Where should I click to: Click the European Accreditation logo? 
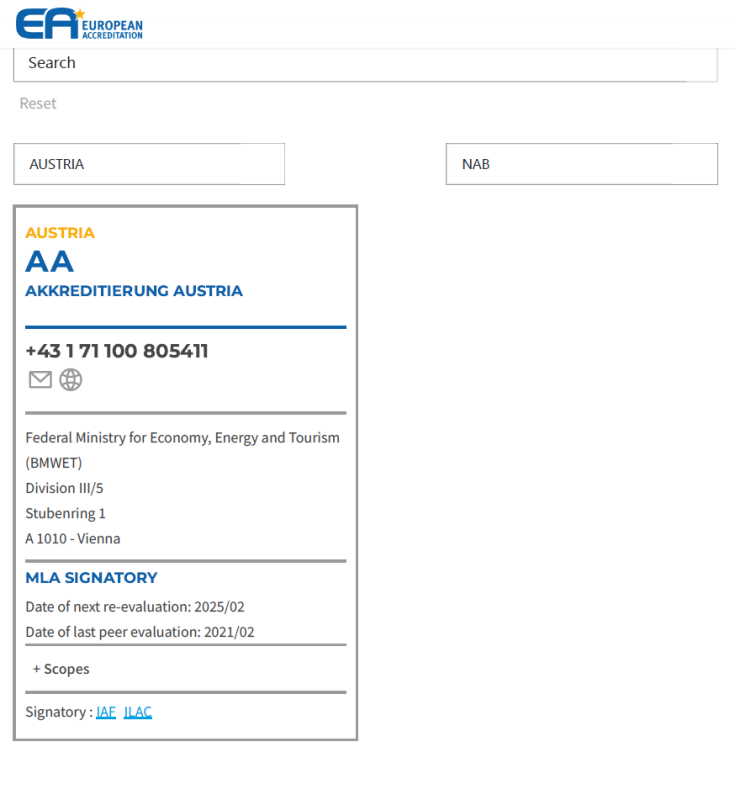pos(79,24)
